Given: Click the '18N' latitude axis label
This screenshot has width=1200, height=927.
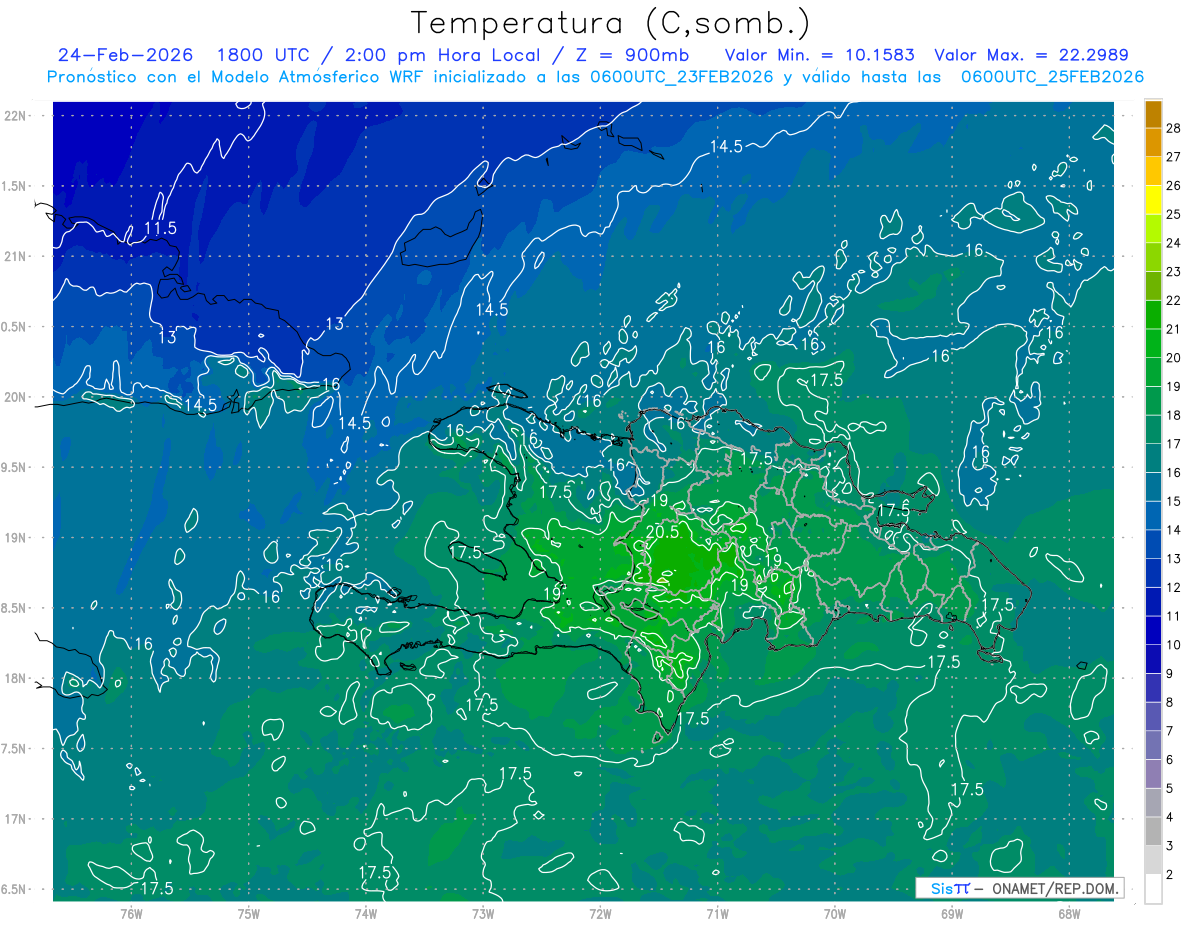Looking at the screenshot, I should [x=14, y=678].
